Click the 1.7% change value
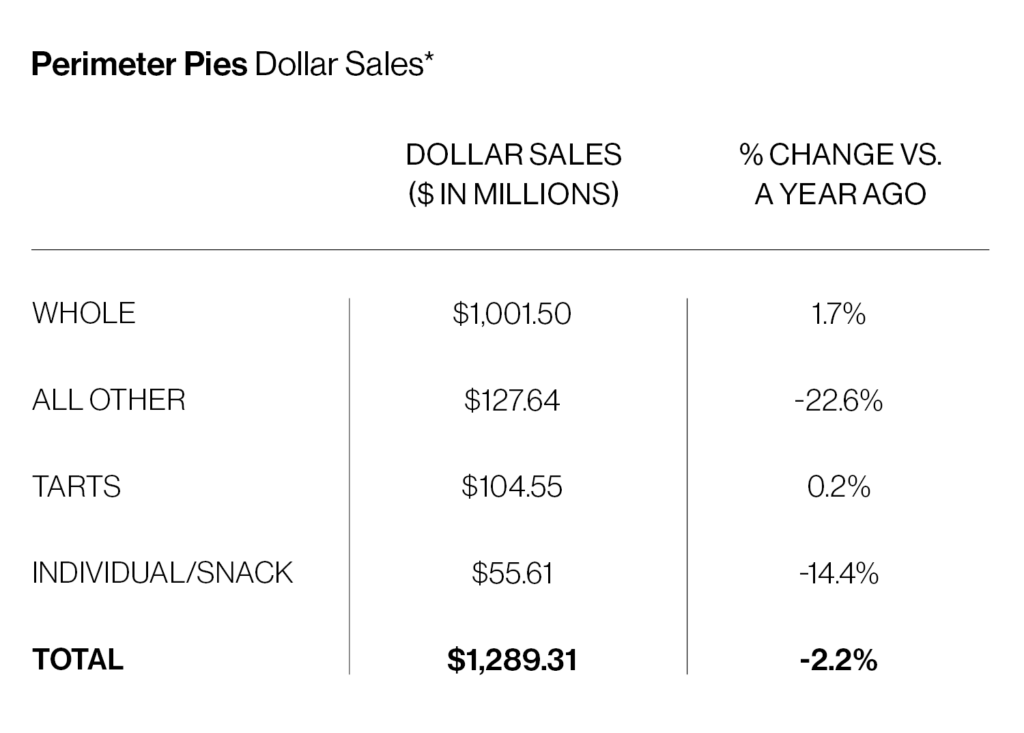The image size is (1024, 733). 840,314
